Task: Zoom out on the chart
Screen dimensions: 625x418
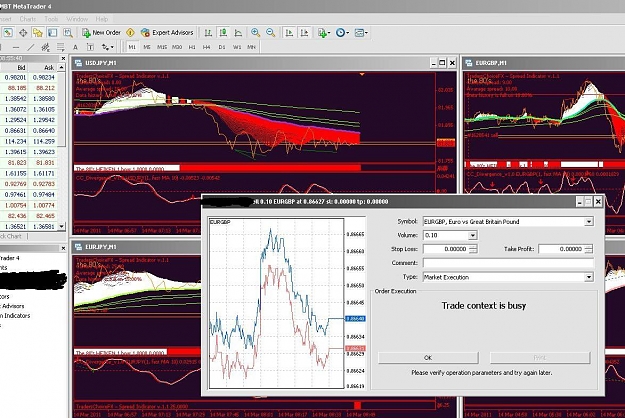Action: click(x=271, y=33)
